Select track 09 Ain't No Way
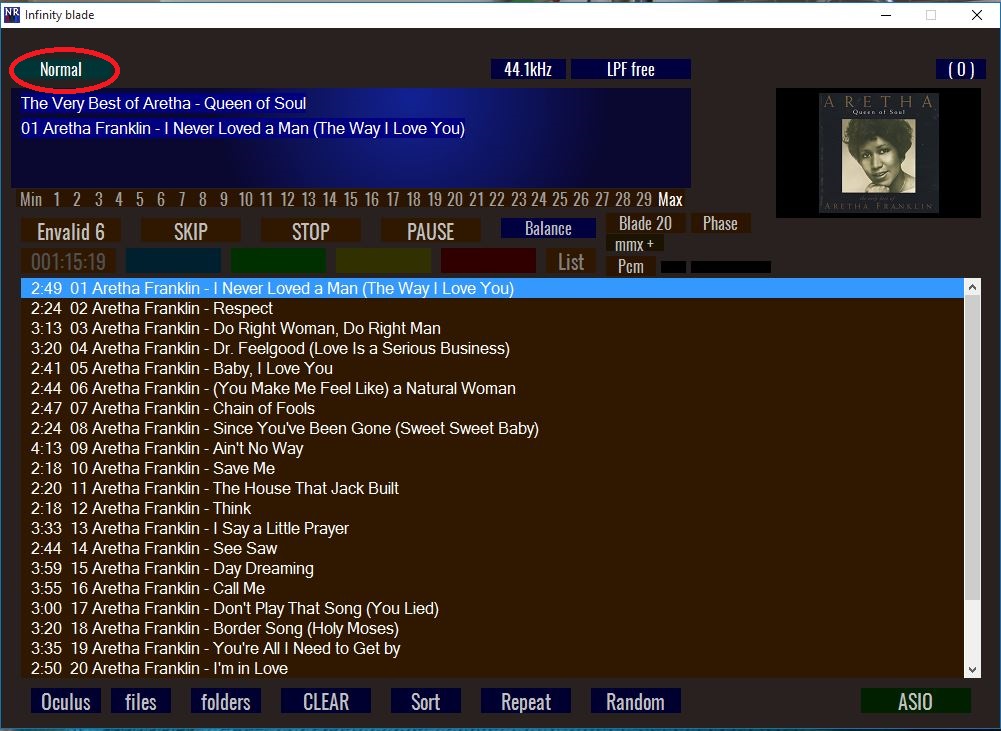The image size is (1001, 731). (492, 449)
